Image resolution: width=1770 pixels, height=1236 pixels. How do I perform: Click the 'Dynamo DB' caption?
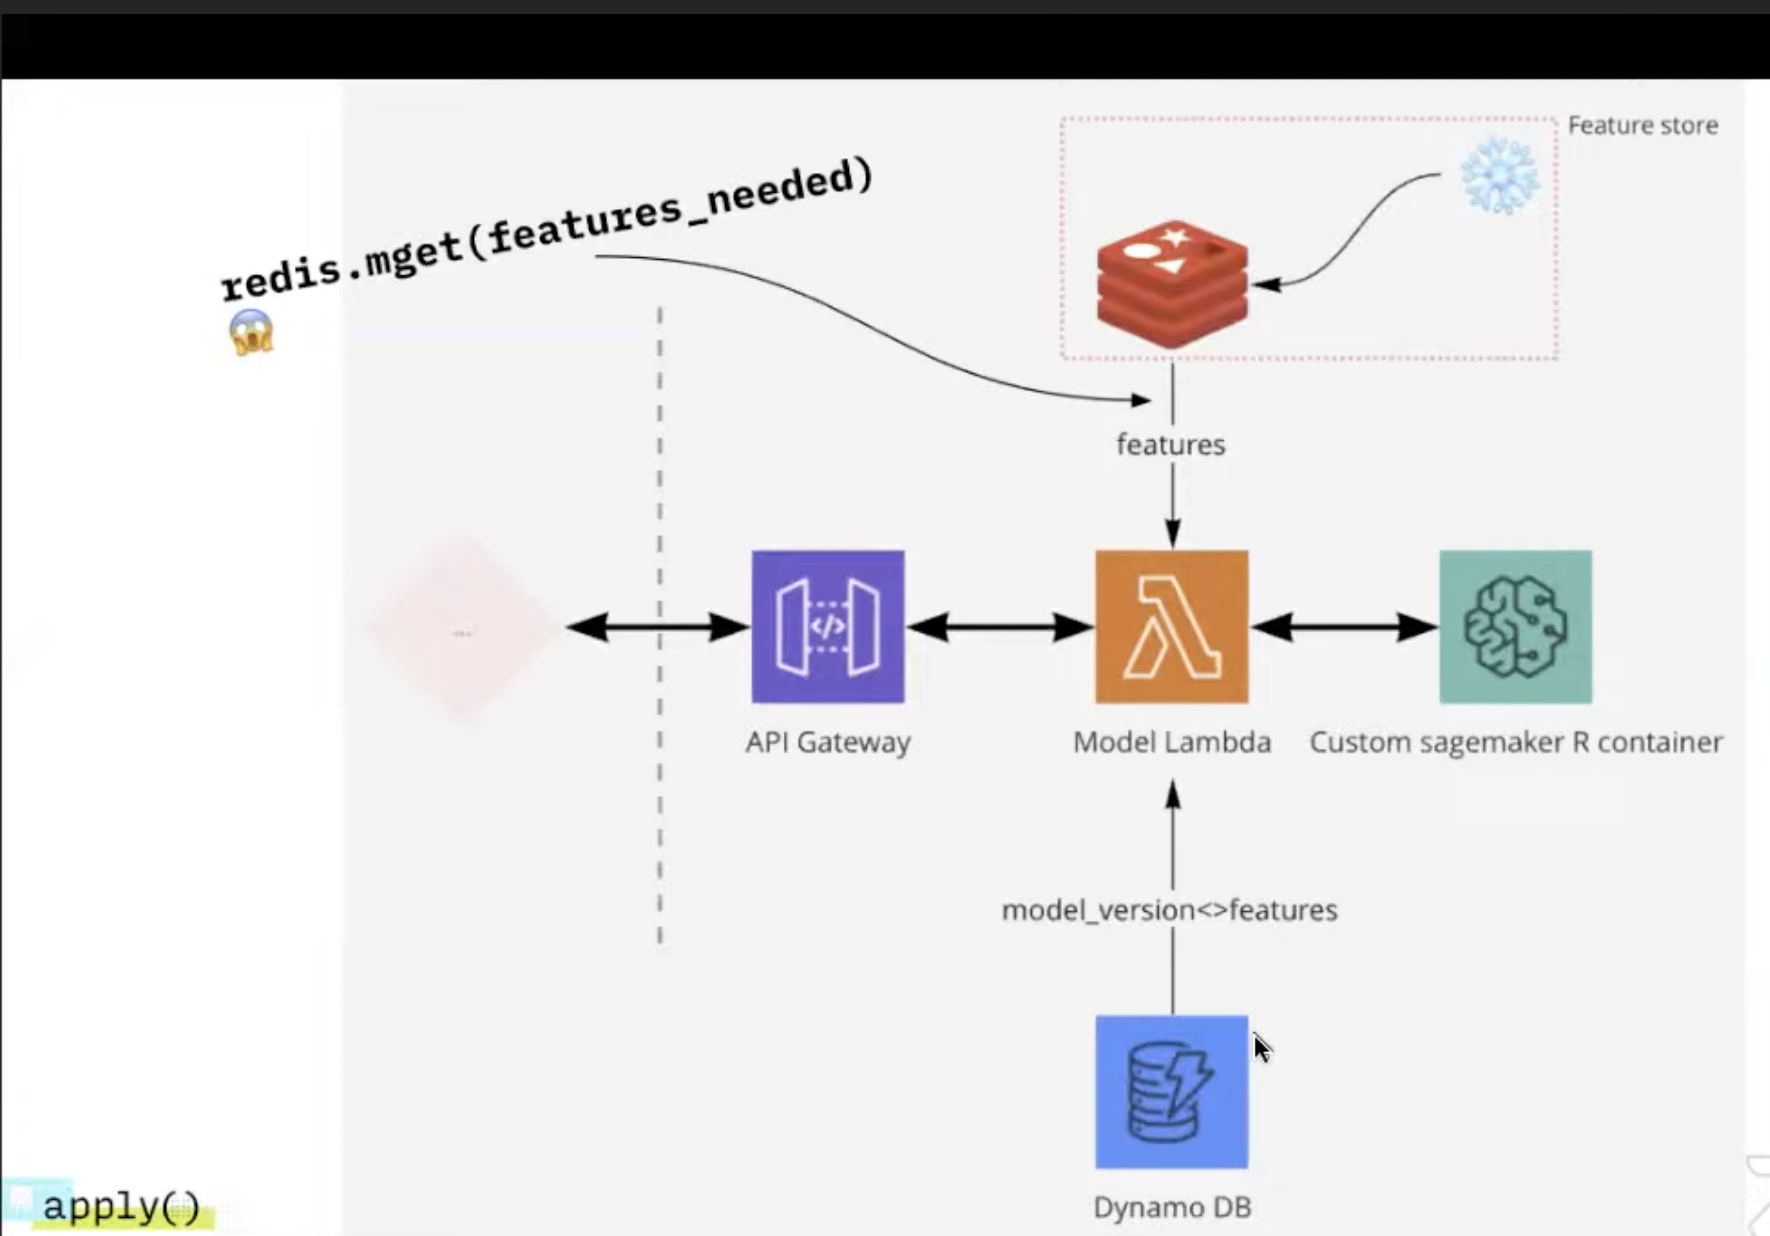[x=1172, y=1207]
